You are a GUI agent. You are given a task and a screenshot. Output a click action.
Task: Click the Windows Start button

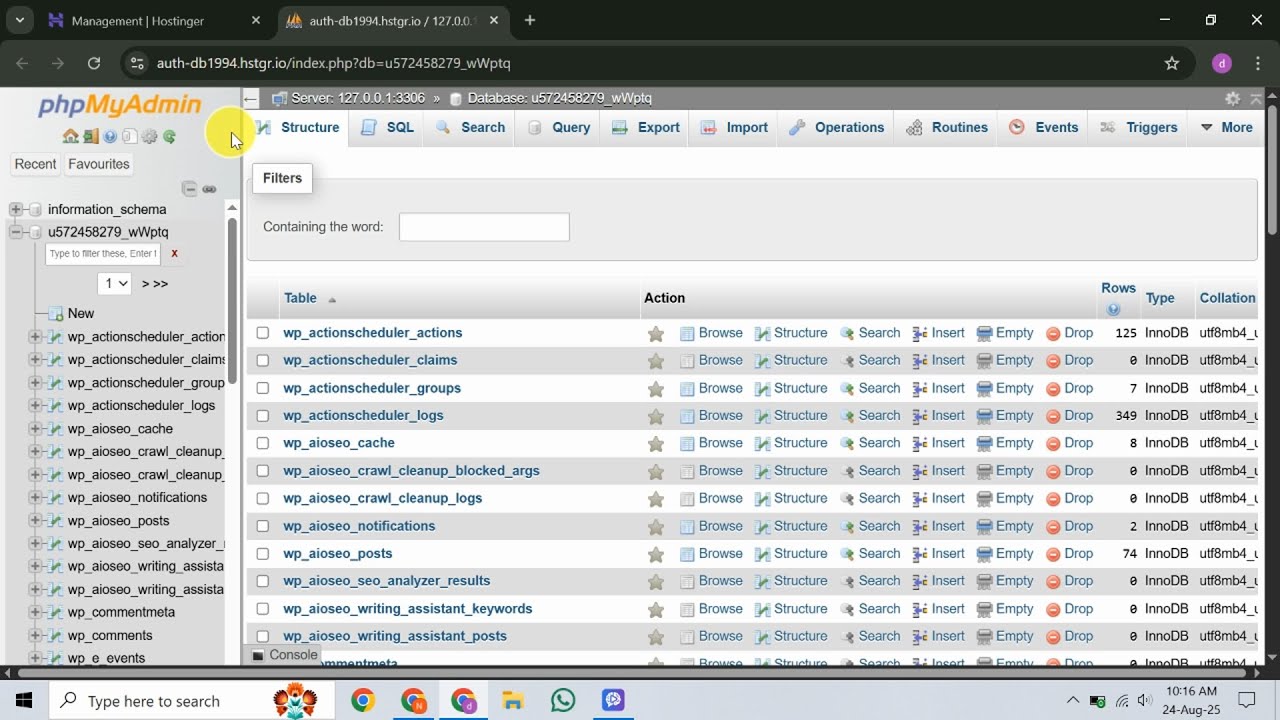[24, 701]
